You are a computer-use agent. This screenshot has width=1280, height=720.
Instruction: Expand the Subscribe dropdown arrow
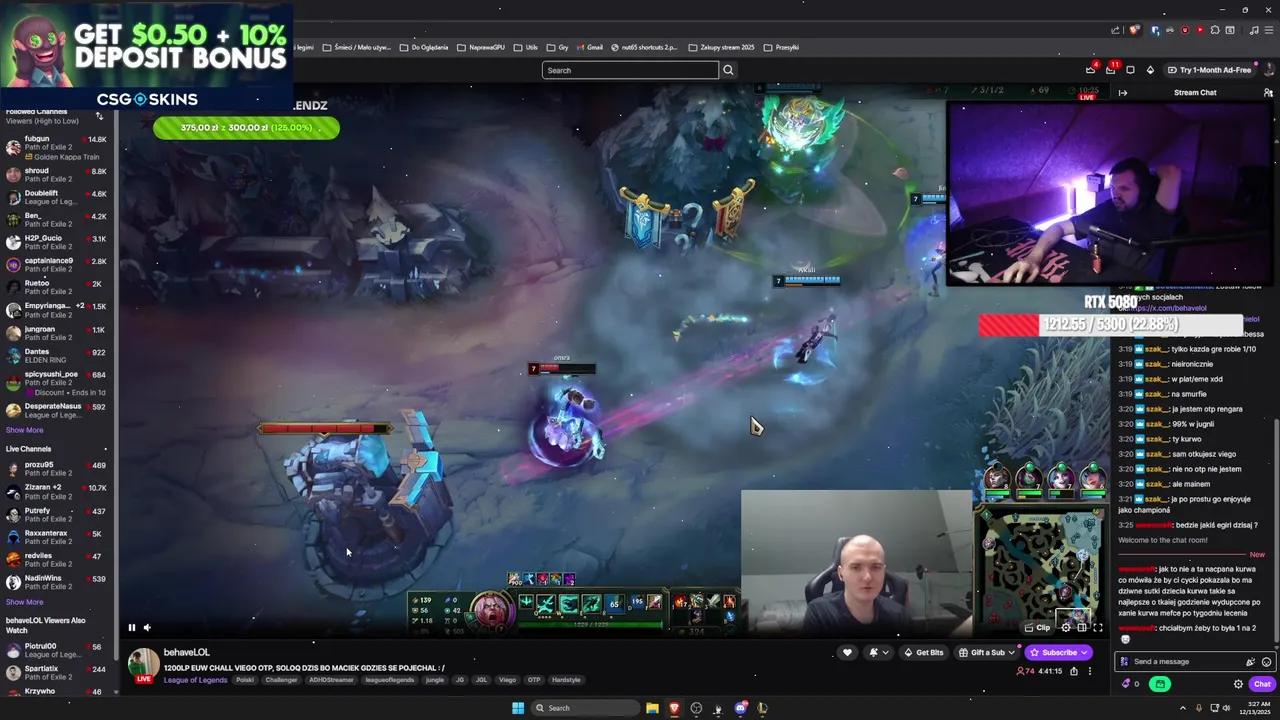pyautogui.click(x=1084, y=652)
